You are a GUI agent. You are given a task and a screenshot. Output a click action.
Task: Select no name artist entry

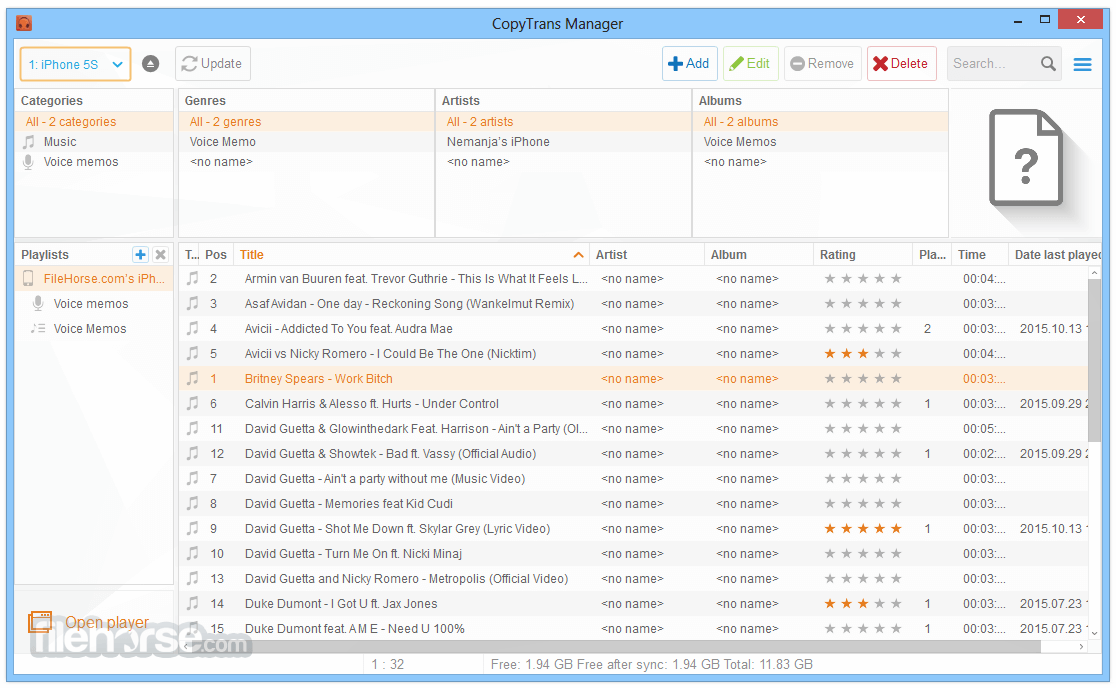pyautogui.click(x=563, y=162)
